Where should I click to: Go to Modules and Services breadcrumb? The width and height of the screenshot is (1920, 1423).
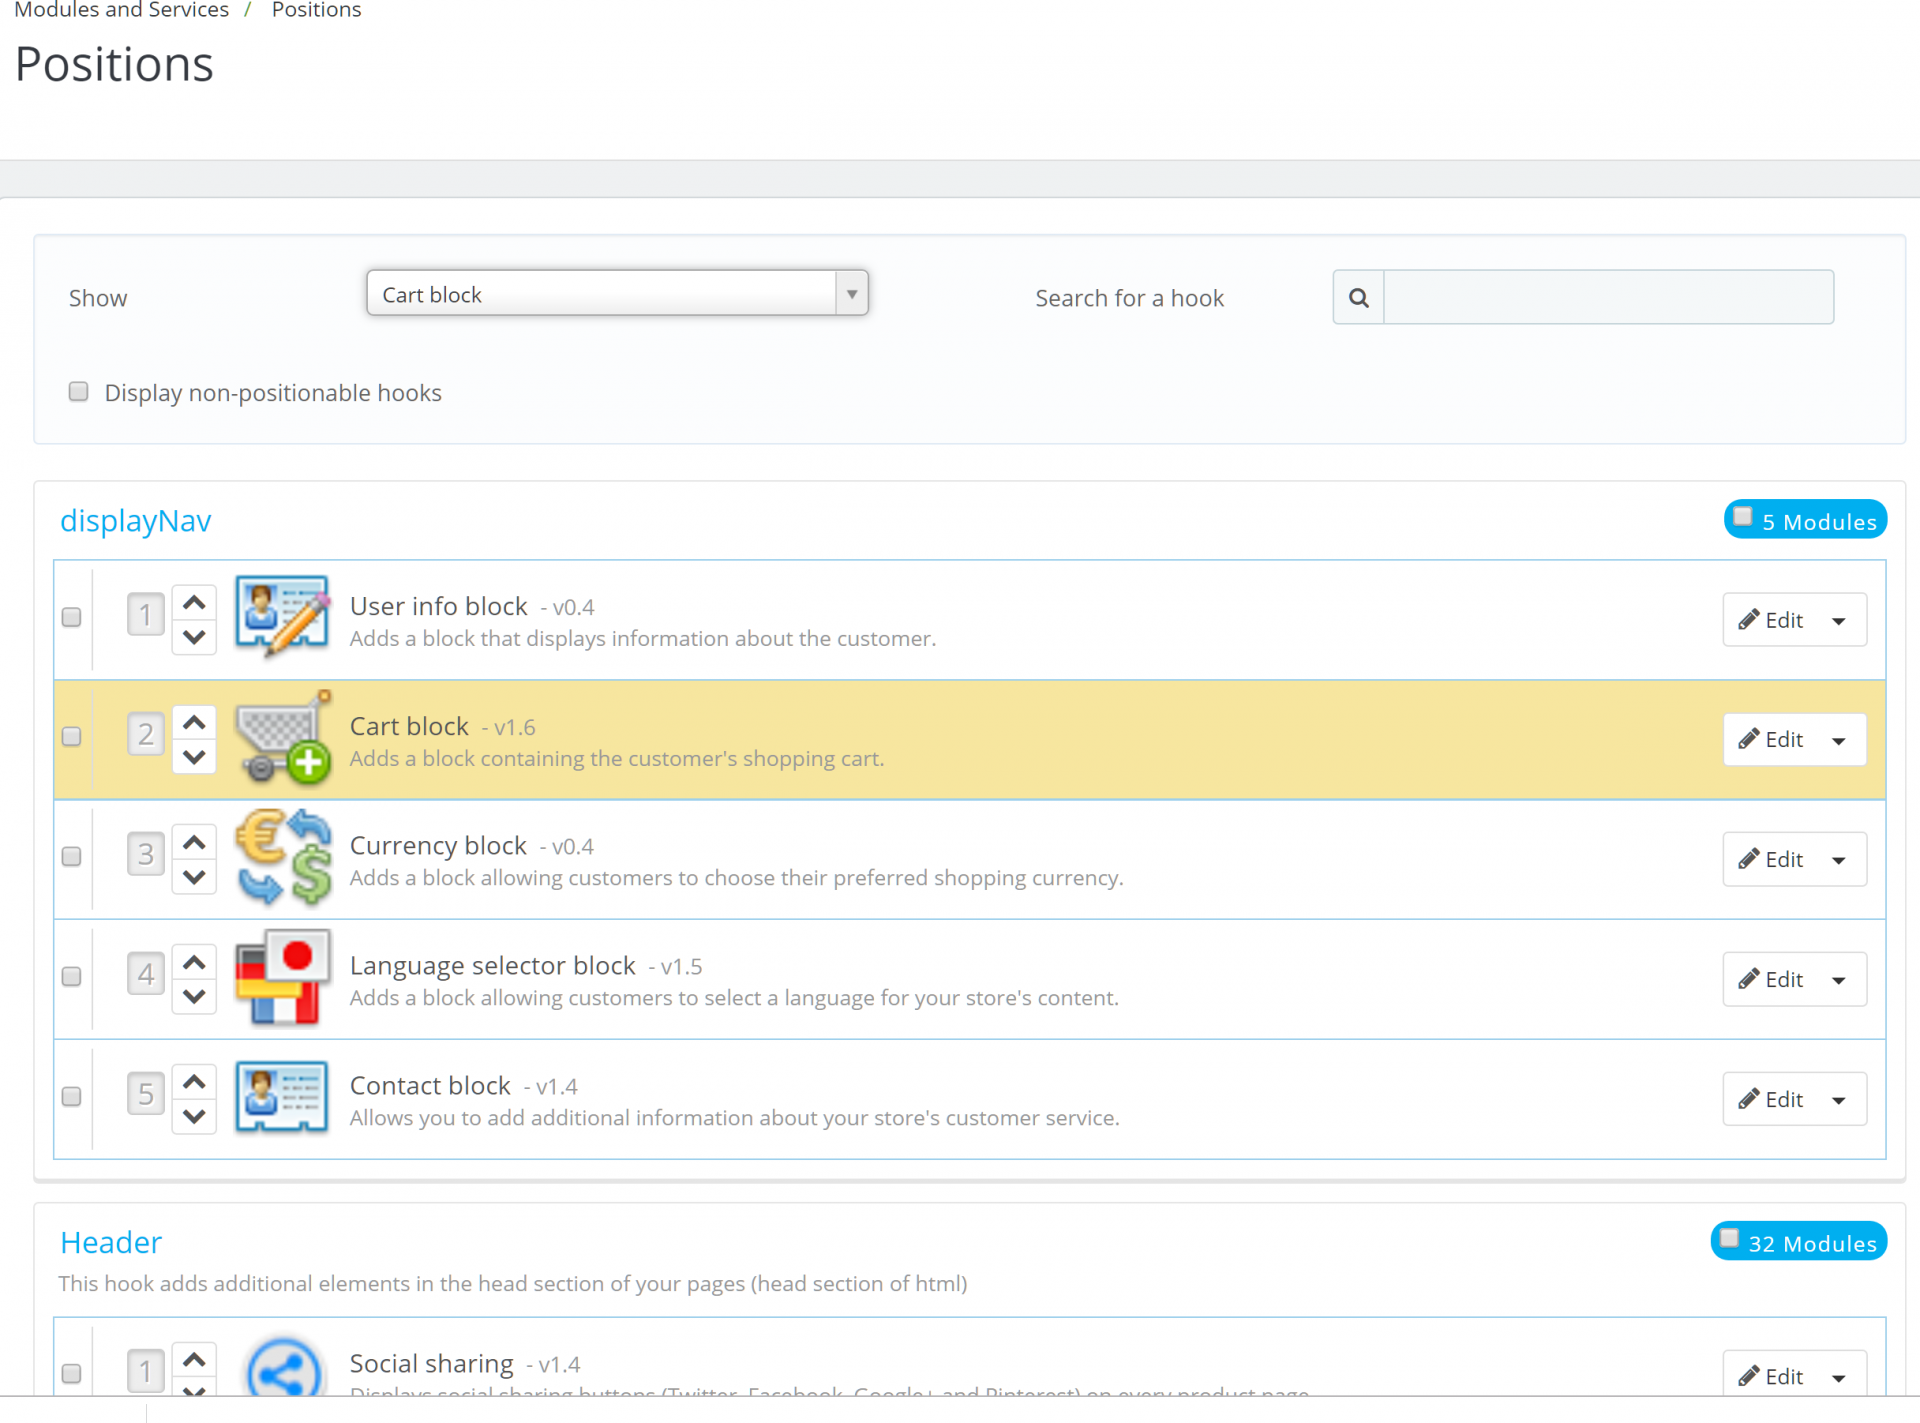pyautogui.click(x=121, y=10)
